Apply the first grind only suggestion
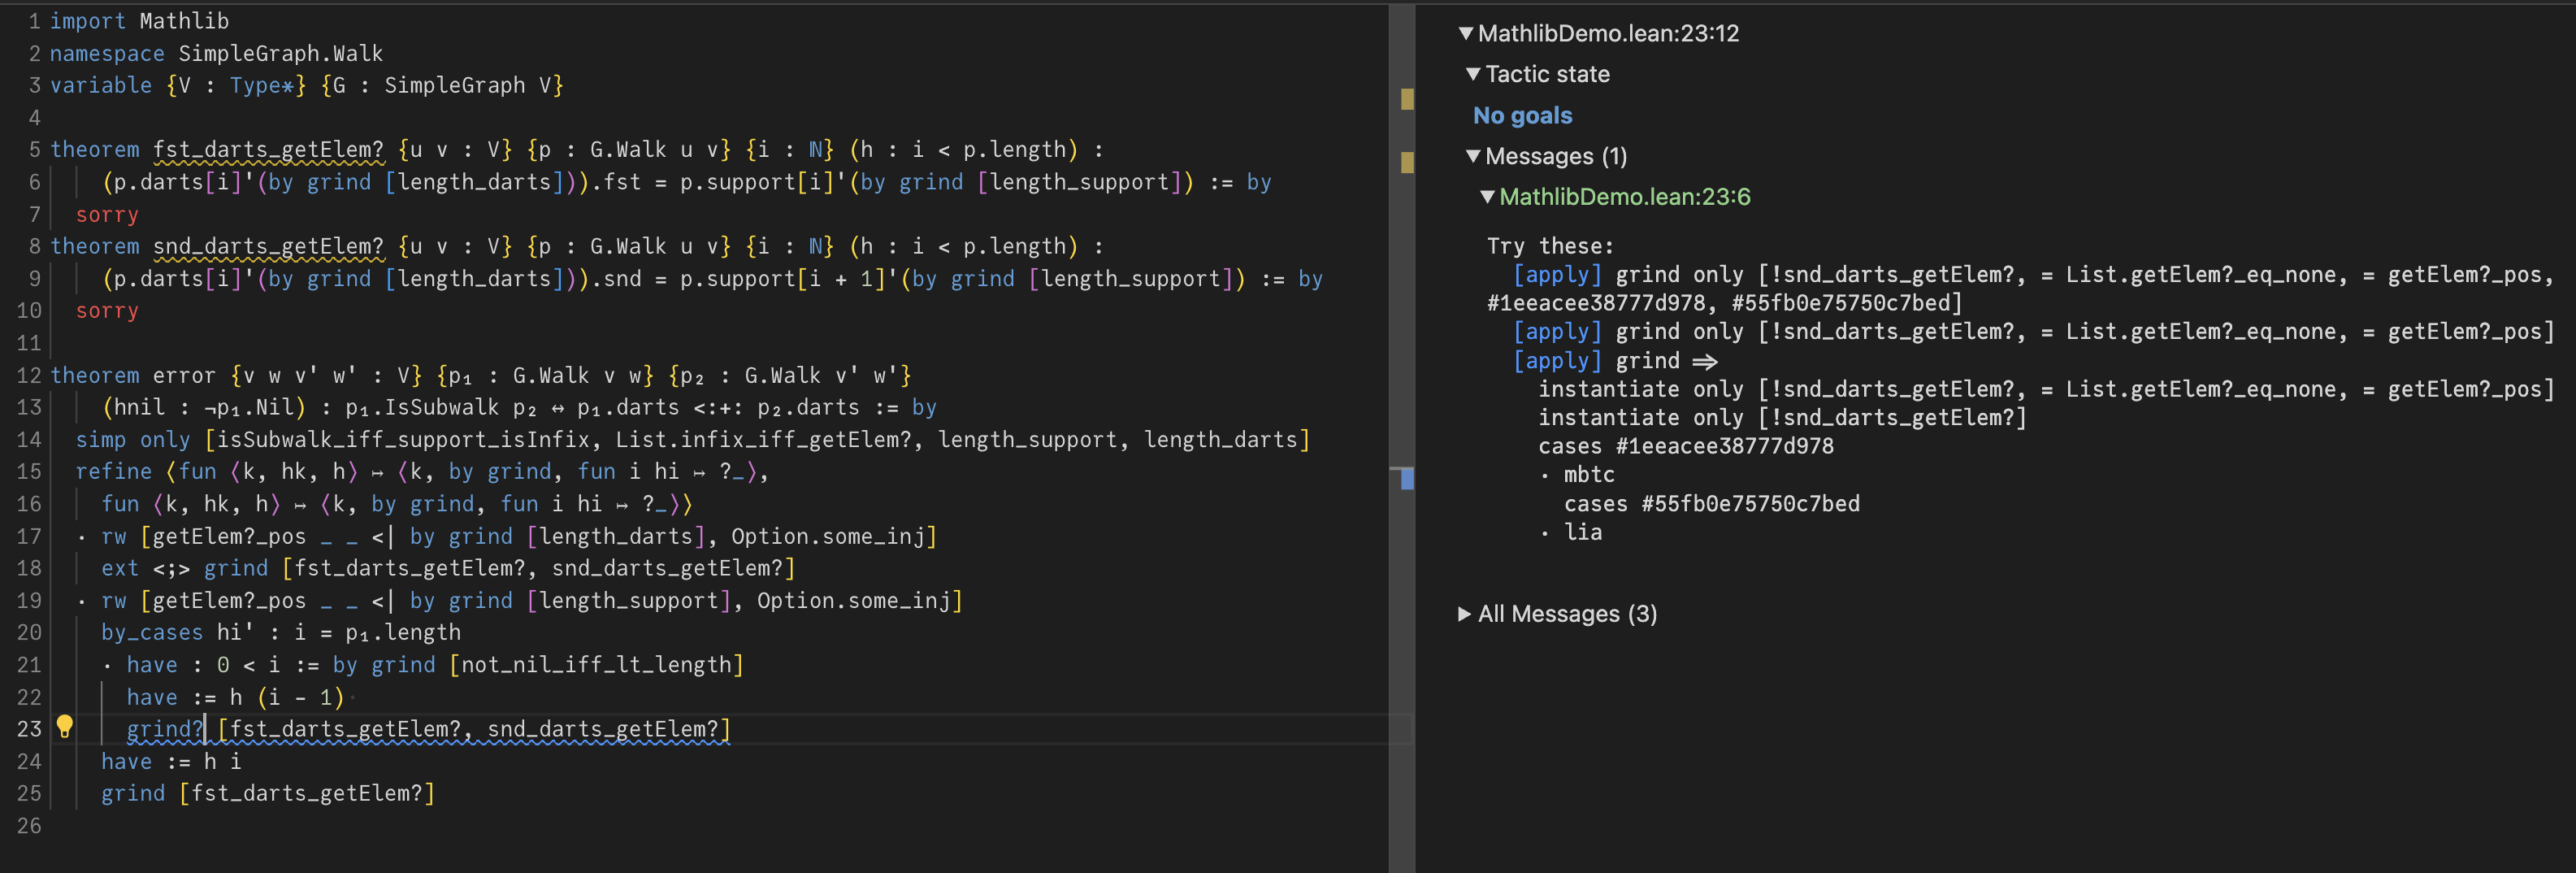Image resolution: width=2576 pixels, height=873 pixels. (x=1557, y=275)
